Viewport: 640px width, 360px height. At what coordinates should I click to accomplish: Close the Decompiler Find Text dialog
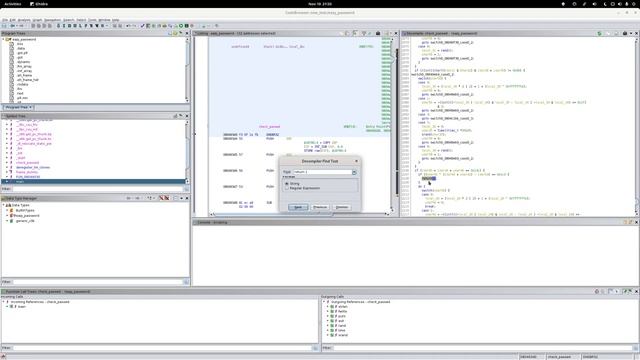[356, 161]
